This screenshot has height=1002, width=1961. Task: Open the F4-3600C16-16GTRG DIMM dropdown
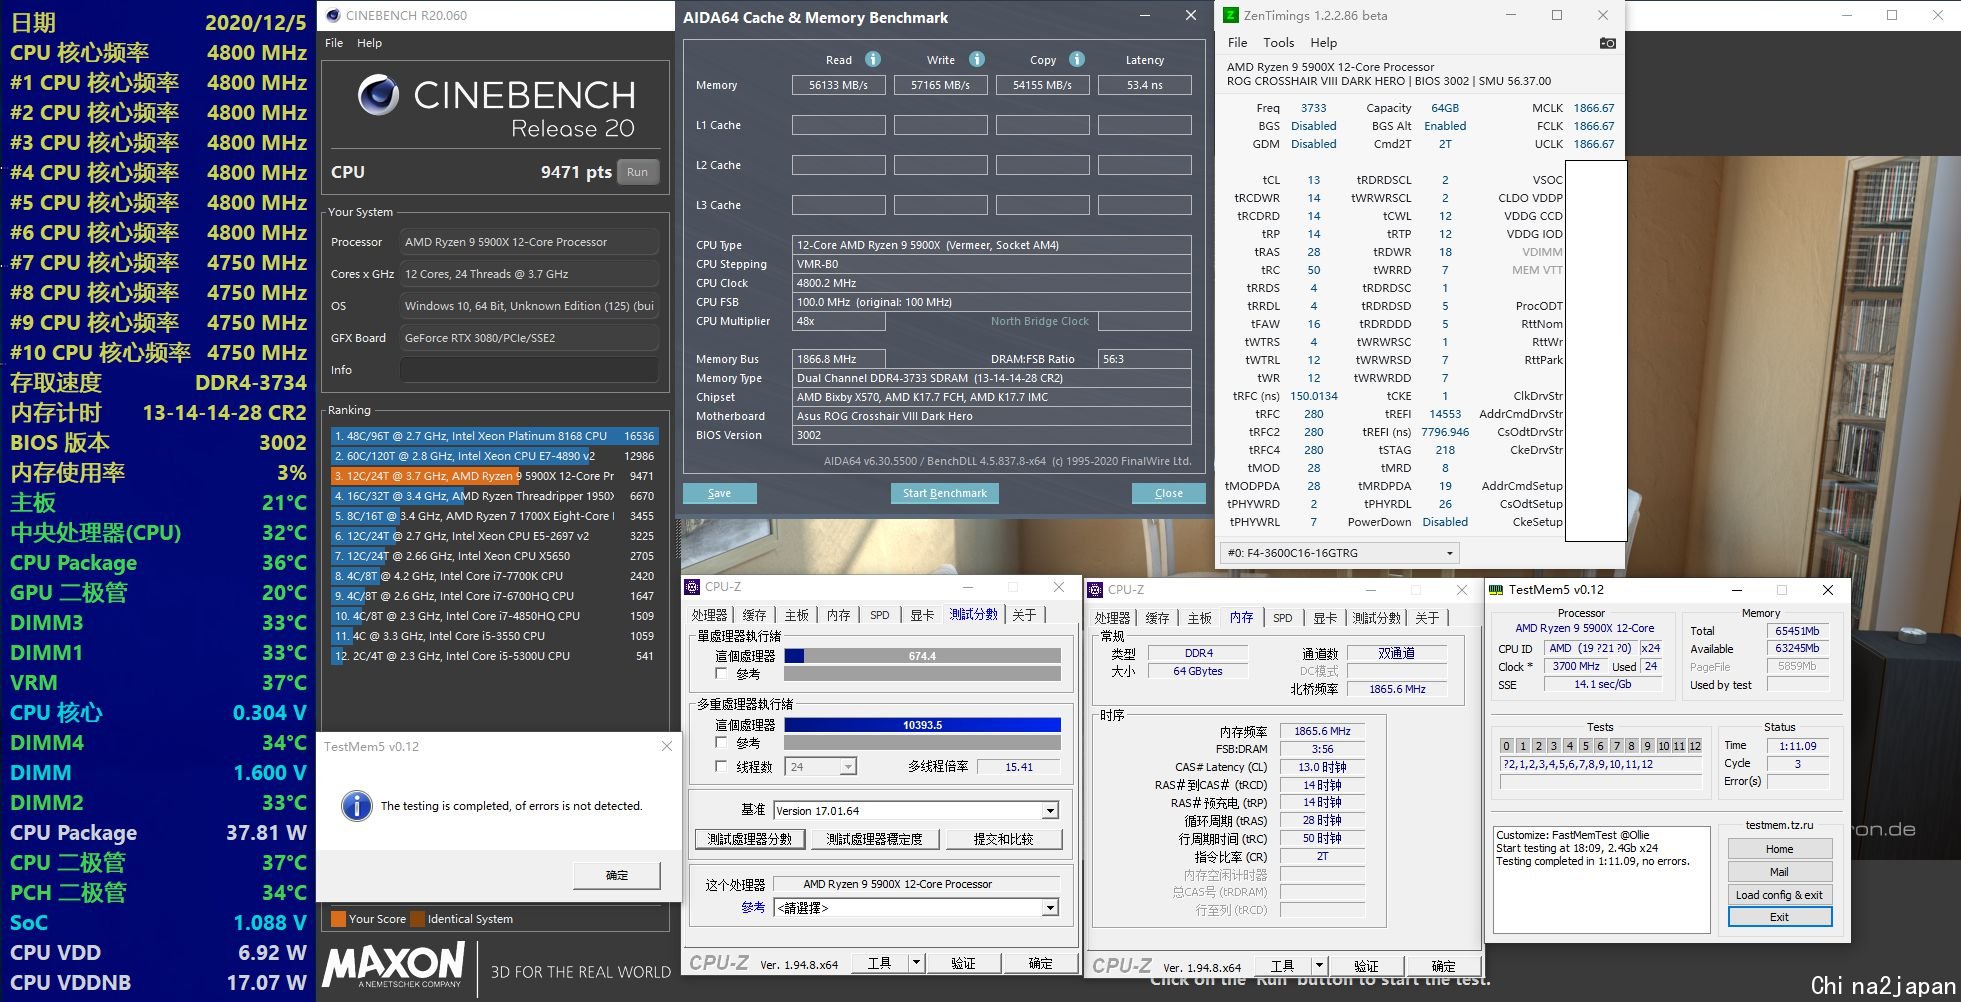(x=1340, y=553)
